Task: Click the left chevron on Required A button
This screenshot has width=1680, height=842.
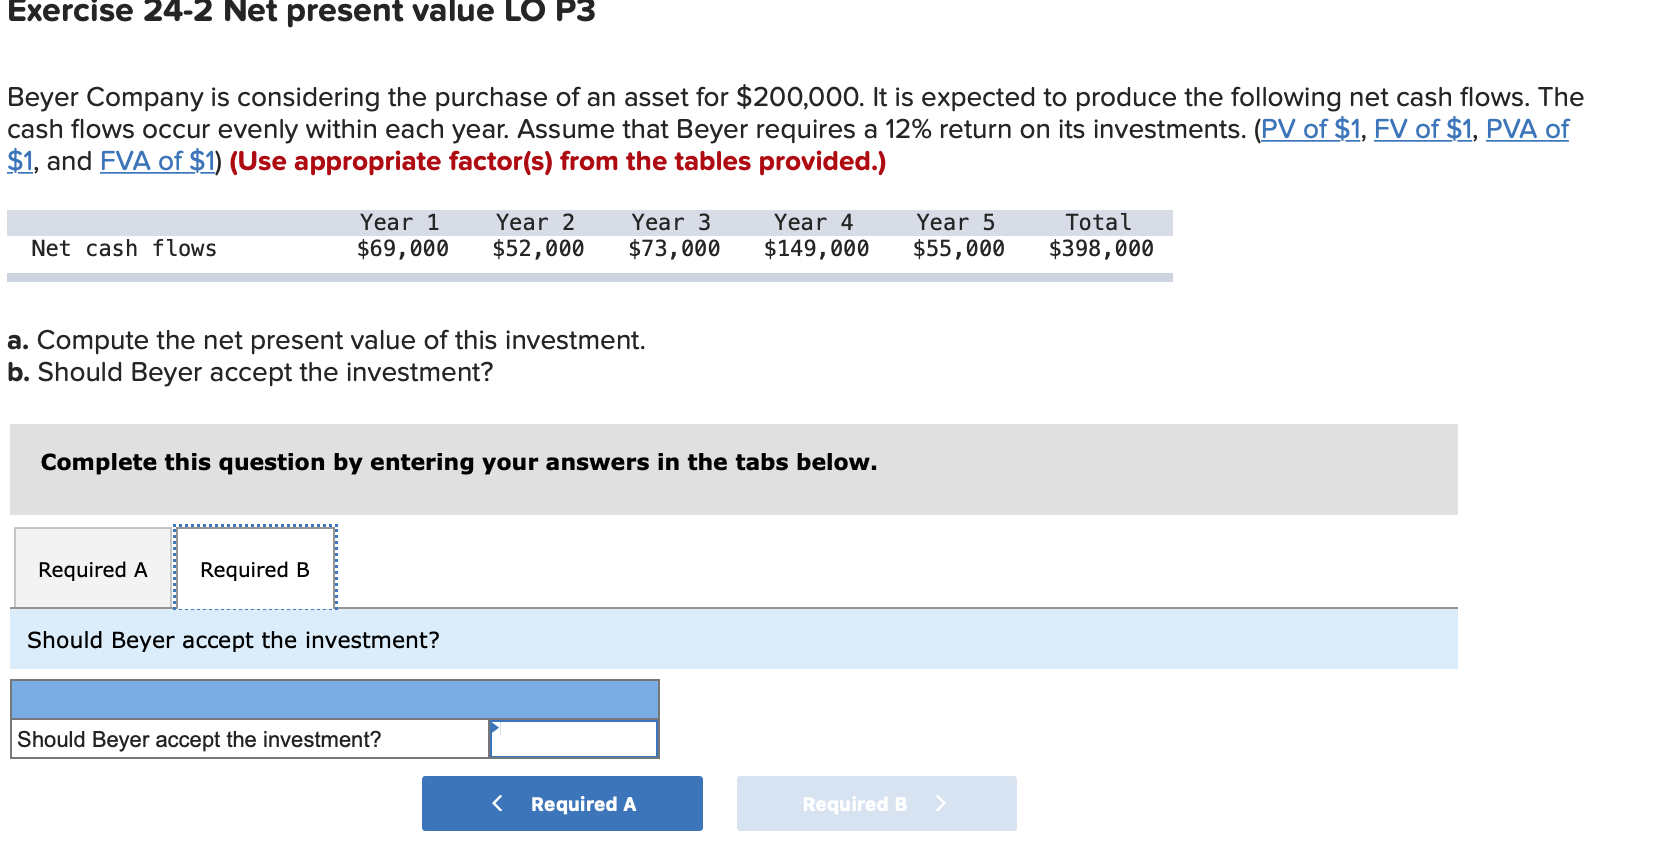Action: 497,803
